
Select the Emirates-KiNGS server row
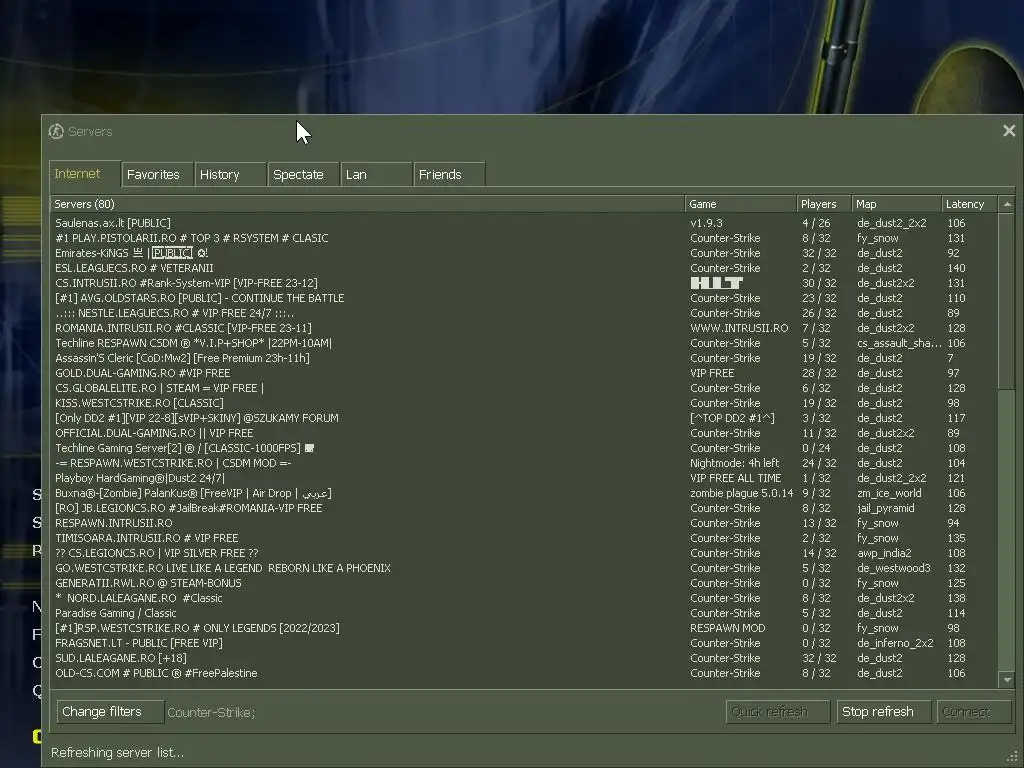point(524,253)
